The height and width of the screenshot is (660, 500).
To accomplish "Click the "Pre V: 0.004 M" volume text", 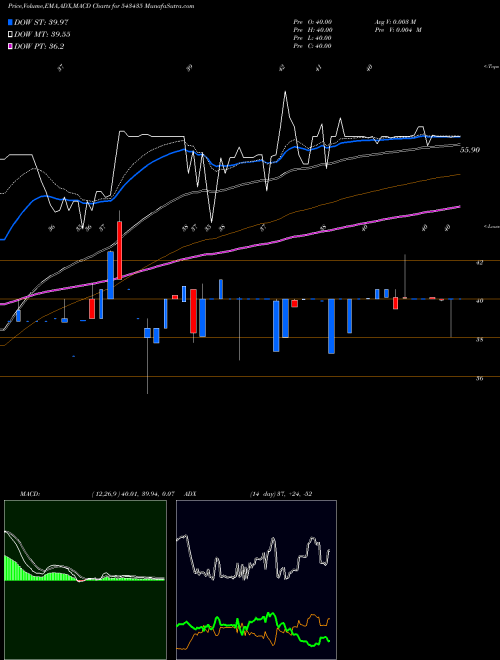I will coord(398,30).
